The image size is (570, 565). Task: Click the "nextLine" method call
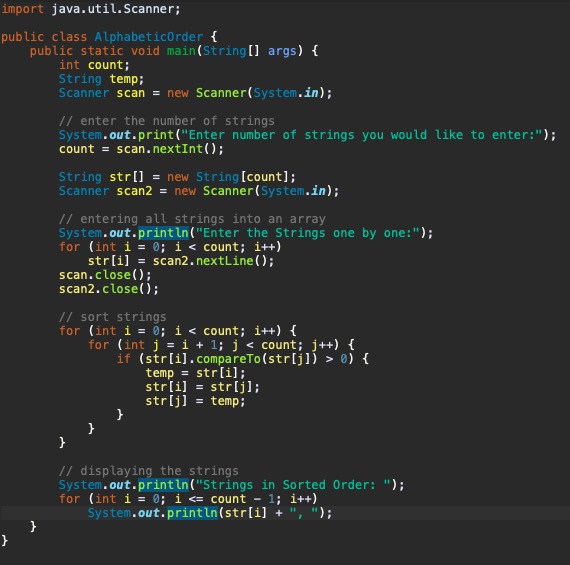pyautogui.click(x=224, y=261)
